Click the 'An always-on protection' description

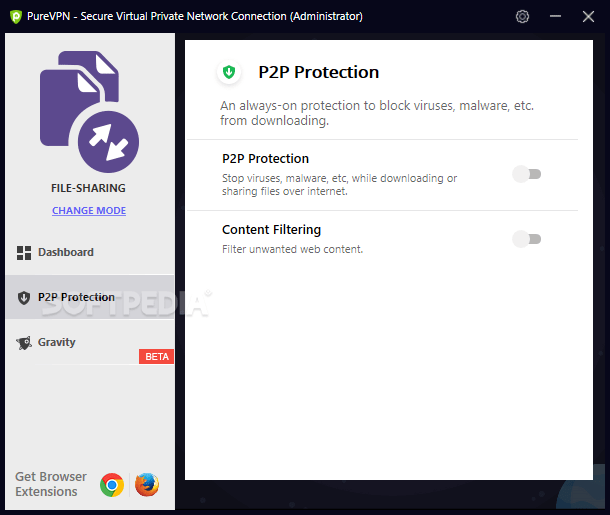[x=377, y=113]
